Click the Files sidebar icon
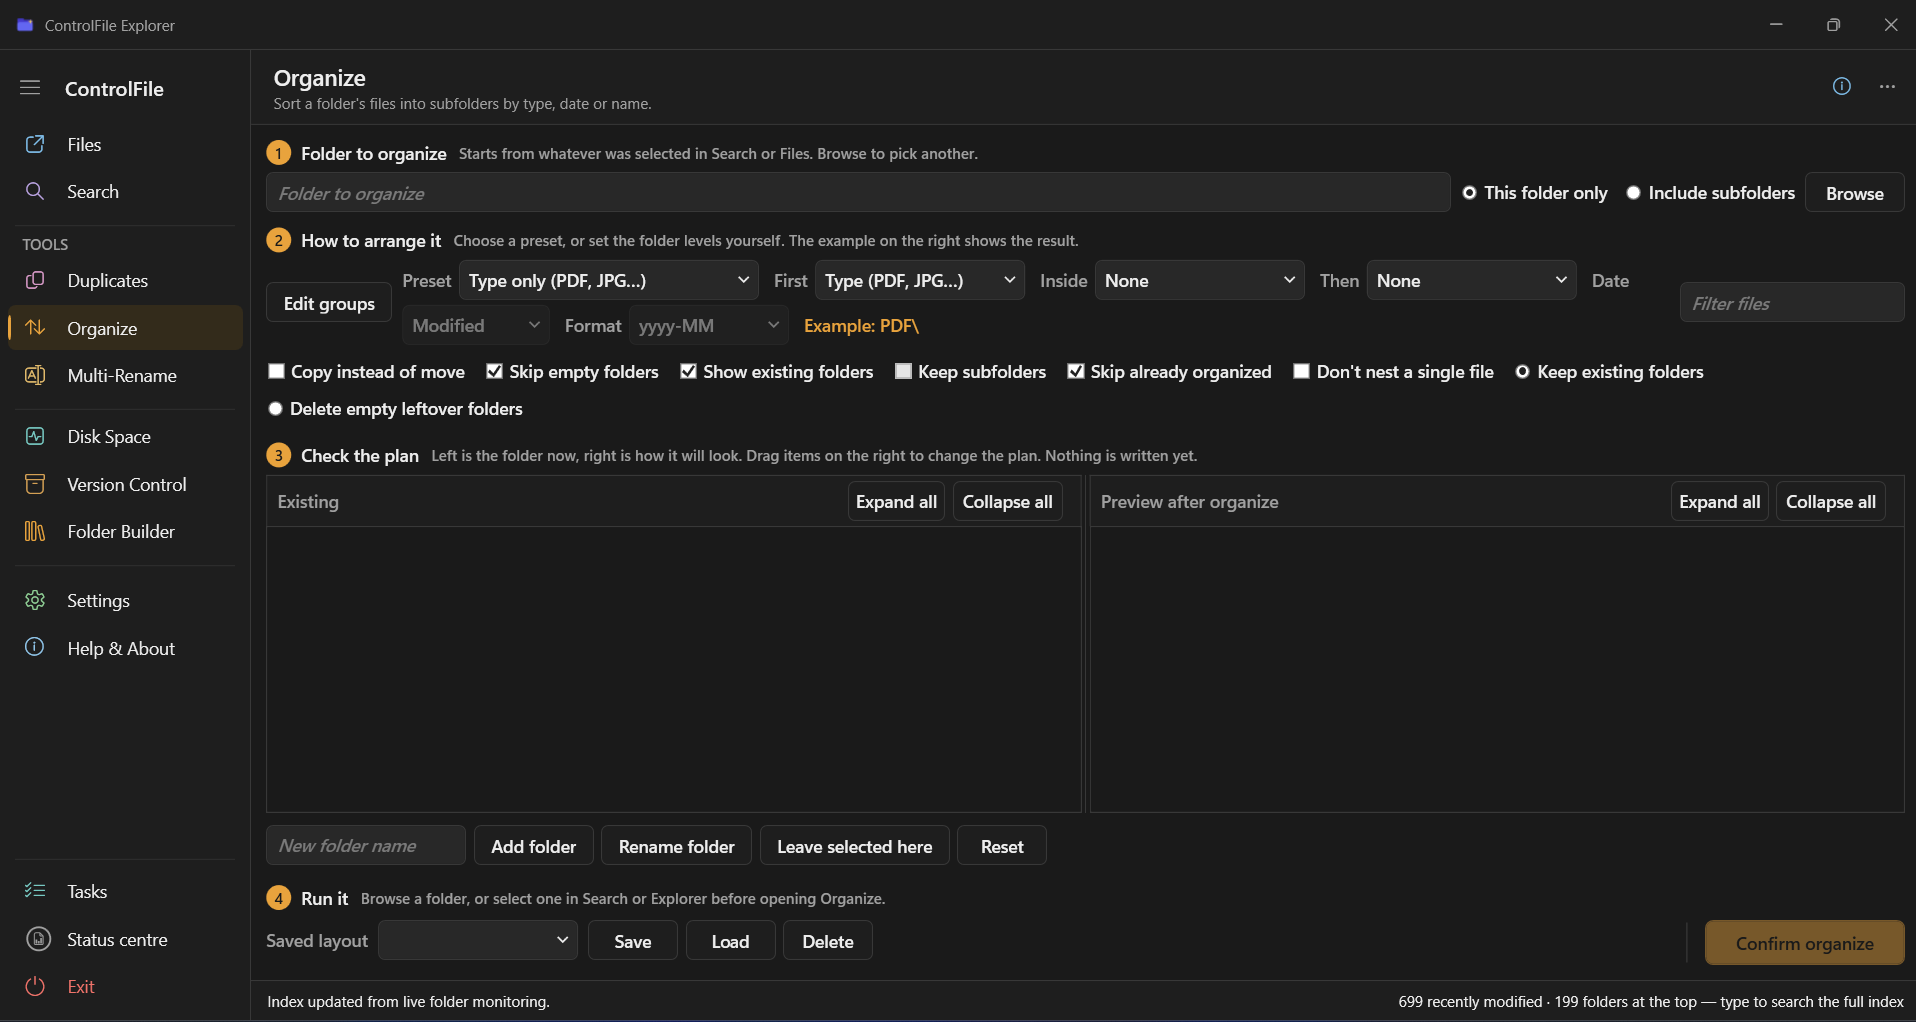Image resolution: width=1916 pixels, height=1022 pixels. pyautogui.click(x=35, y=144)
